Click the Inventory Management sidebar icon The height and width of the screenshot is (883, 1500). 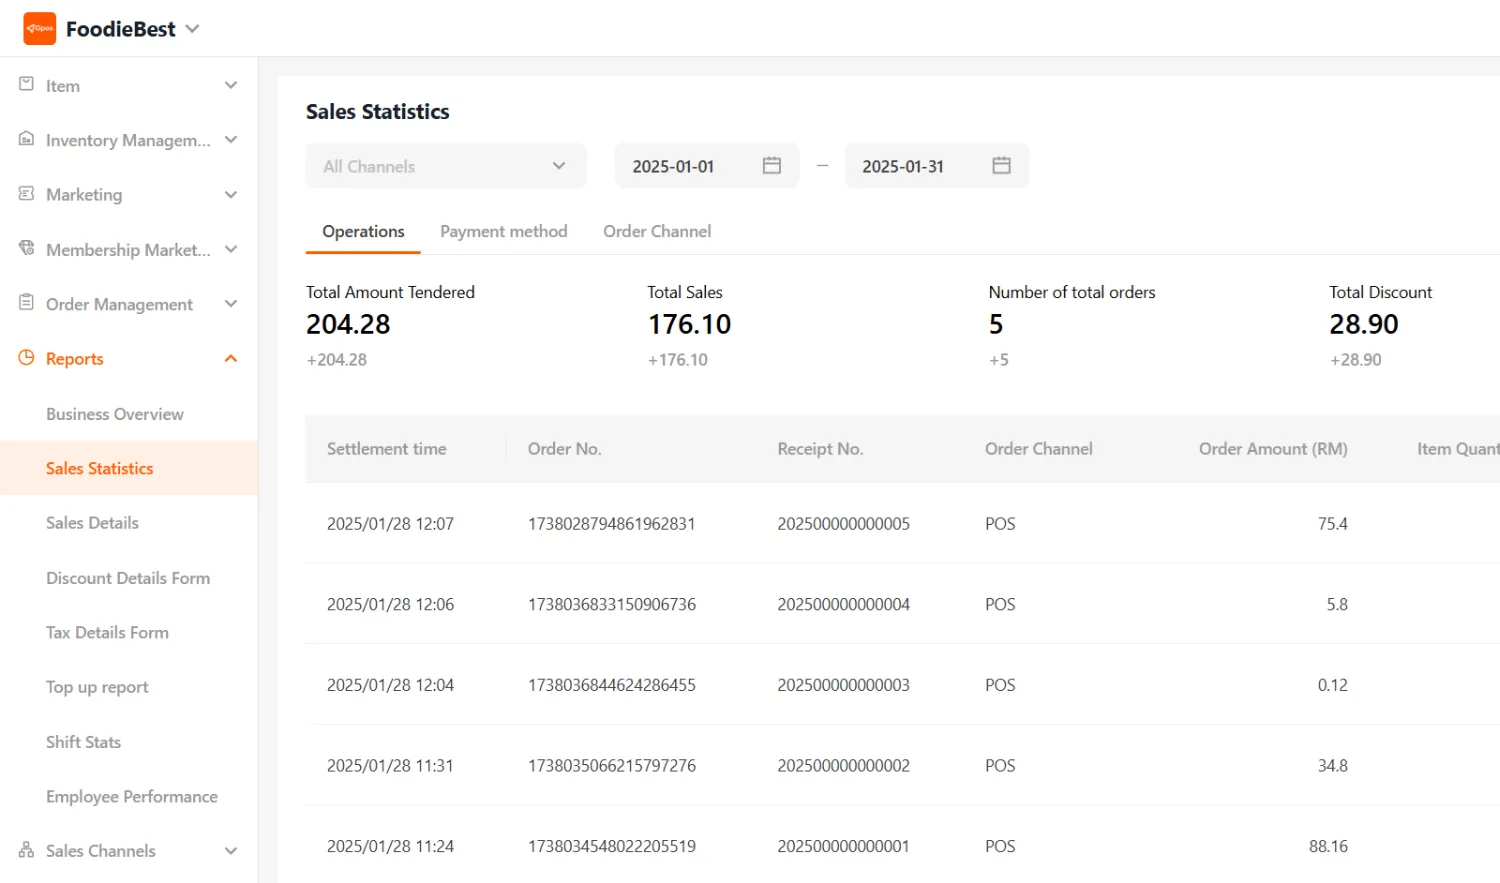click(27, 139)
